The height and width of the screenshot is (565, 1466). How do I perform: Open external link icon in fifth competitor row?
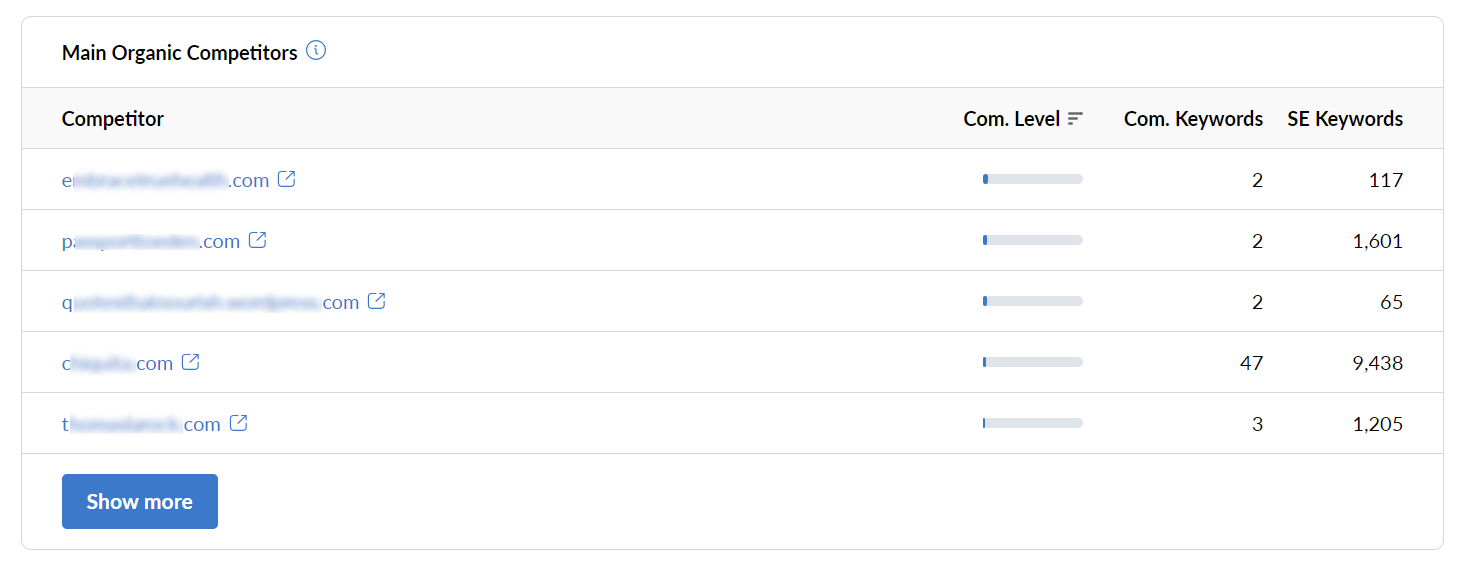[238, 423]
